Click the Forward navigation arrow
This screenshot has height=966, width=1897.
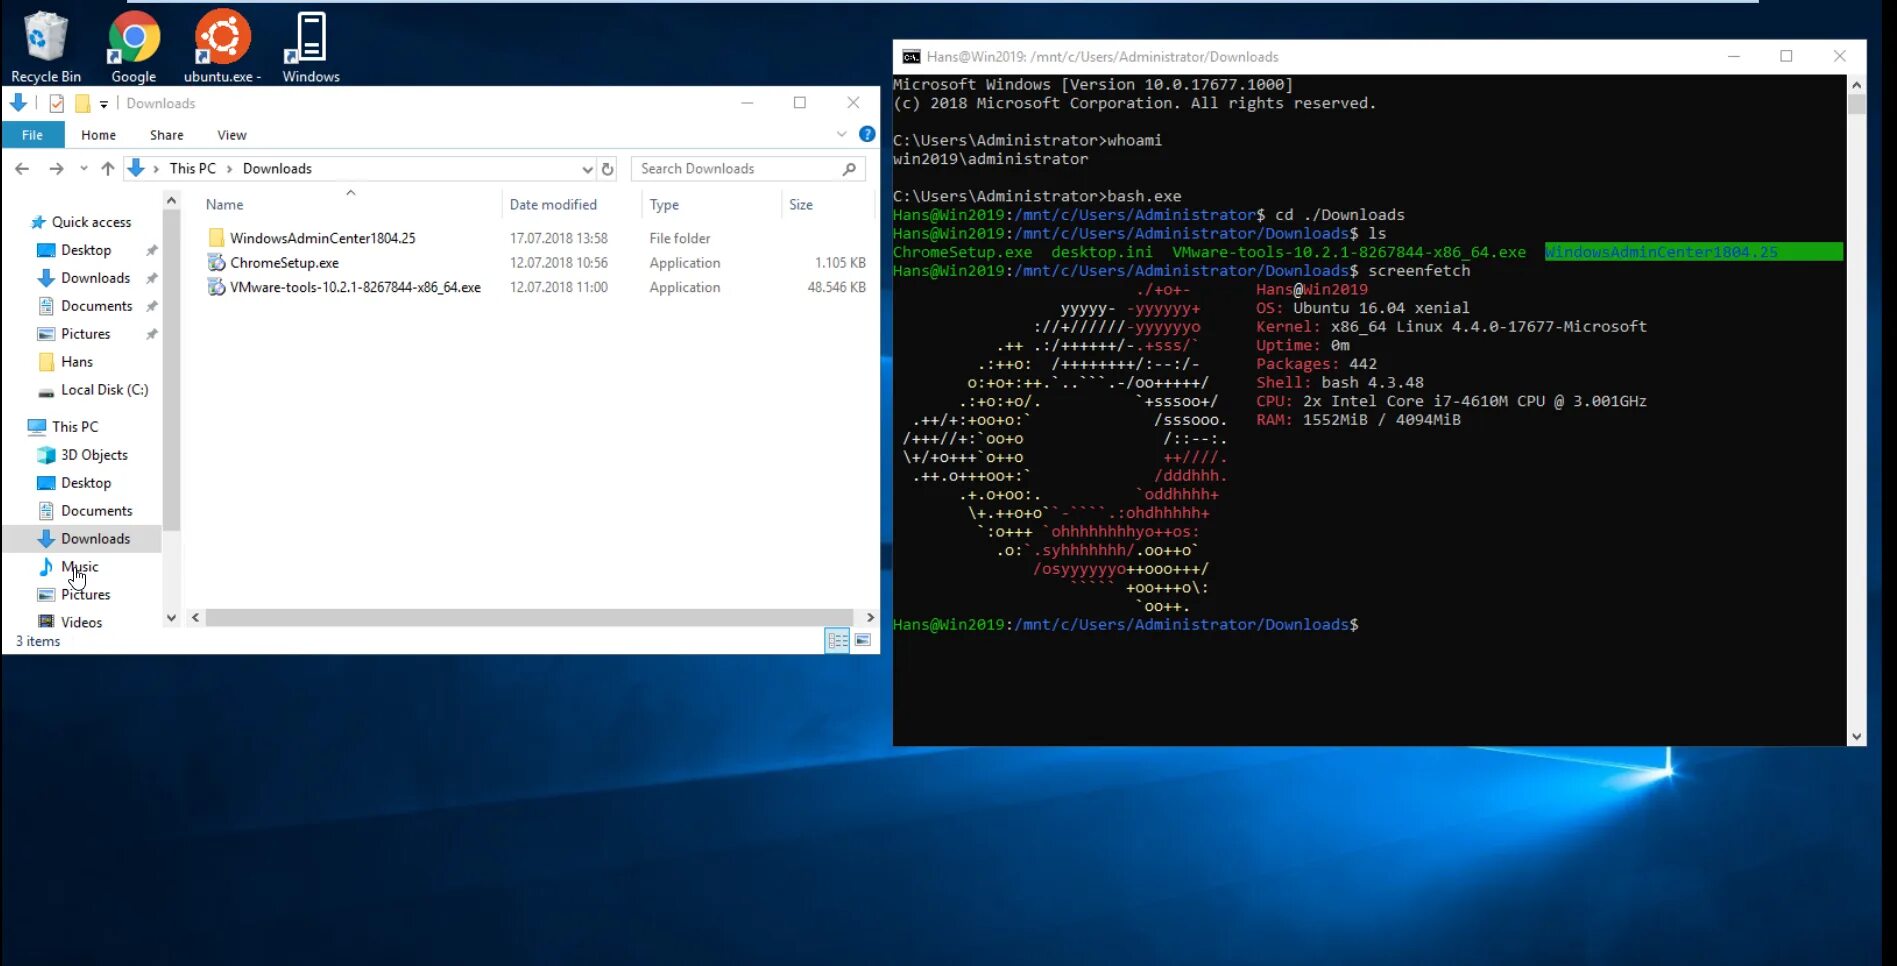point(56,169)
